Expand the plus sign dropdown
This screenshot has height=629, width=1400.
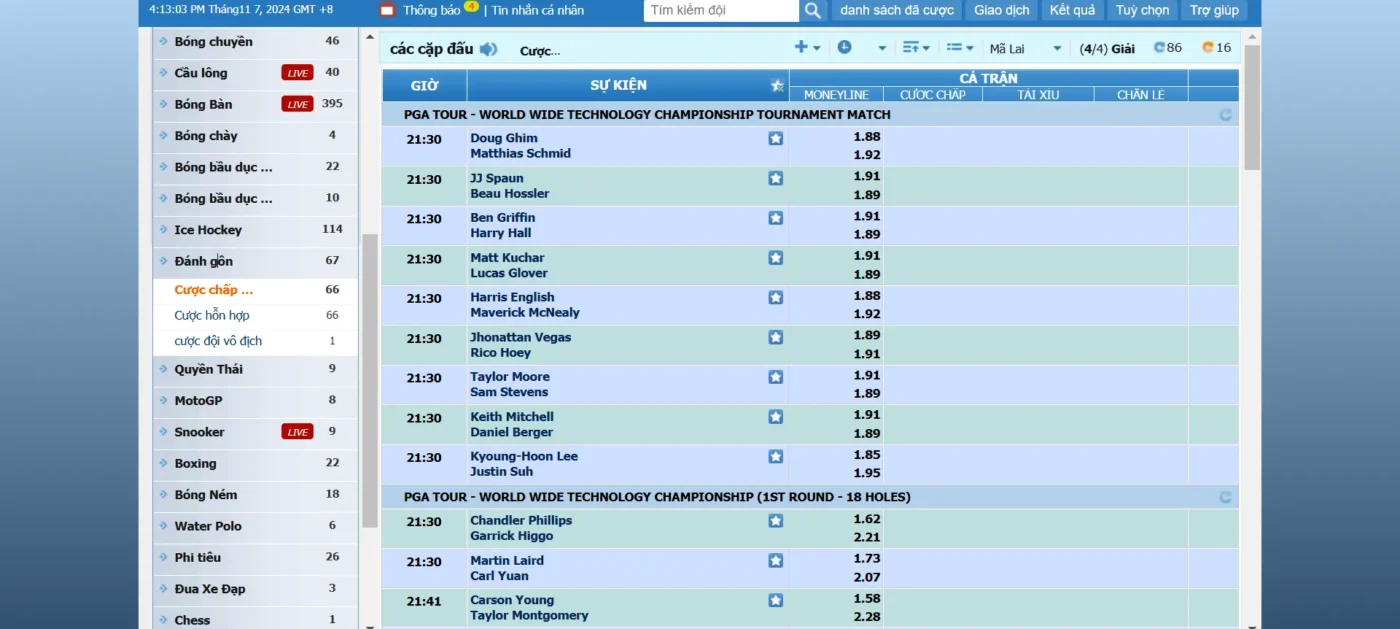pos(807,48)
